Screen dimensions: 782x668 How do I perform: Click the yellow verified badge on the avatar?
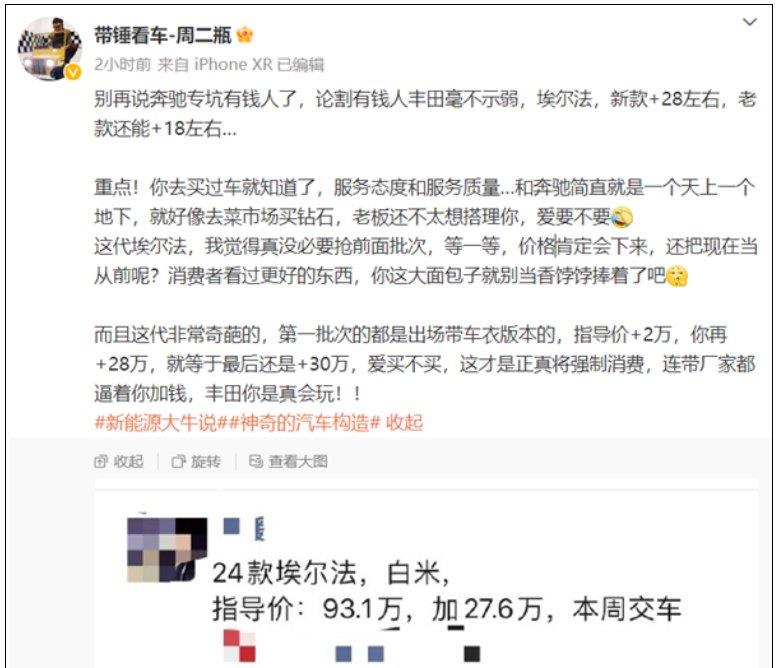pyautogui.click(x=73, y=72)
